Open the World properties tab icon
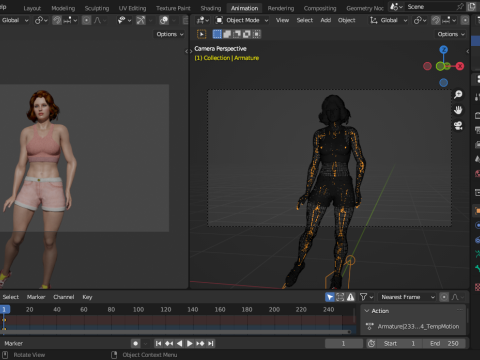This screenshot has height=360, width=480. (x=477, y=173)
